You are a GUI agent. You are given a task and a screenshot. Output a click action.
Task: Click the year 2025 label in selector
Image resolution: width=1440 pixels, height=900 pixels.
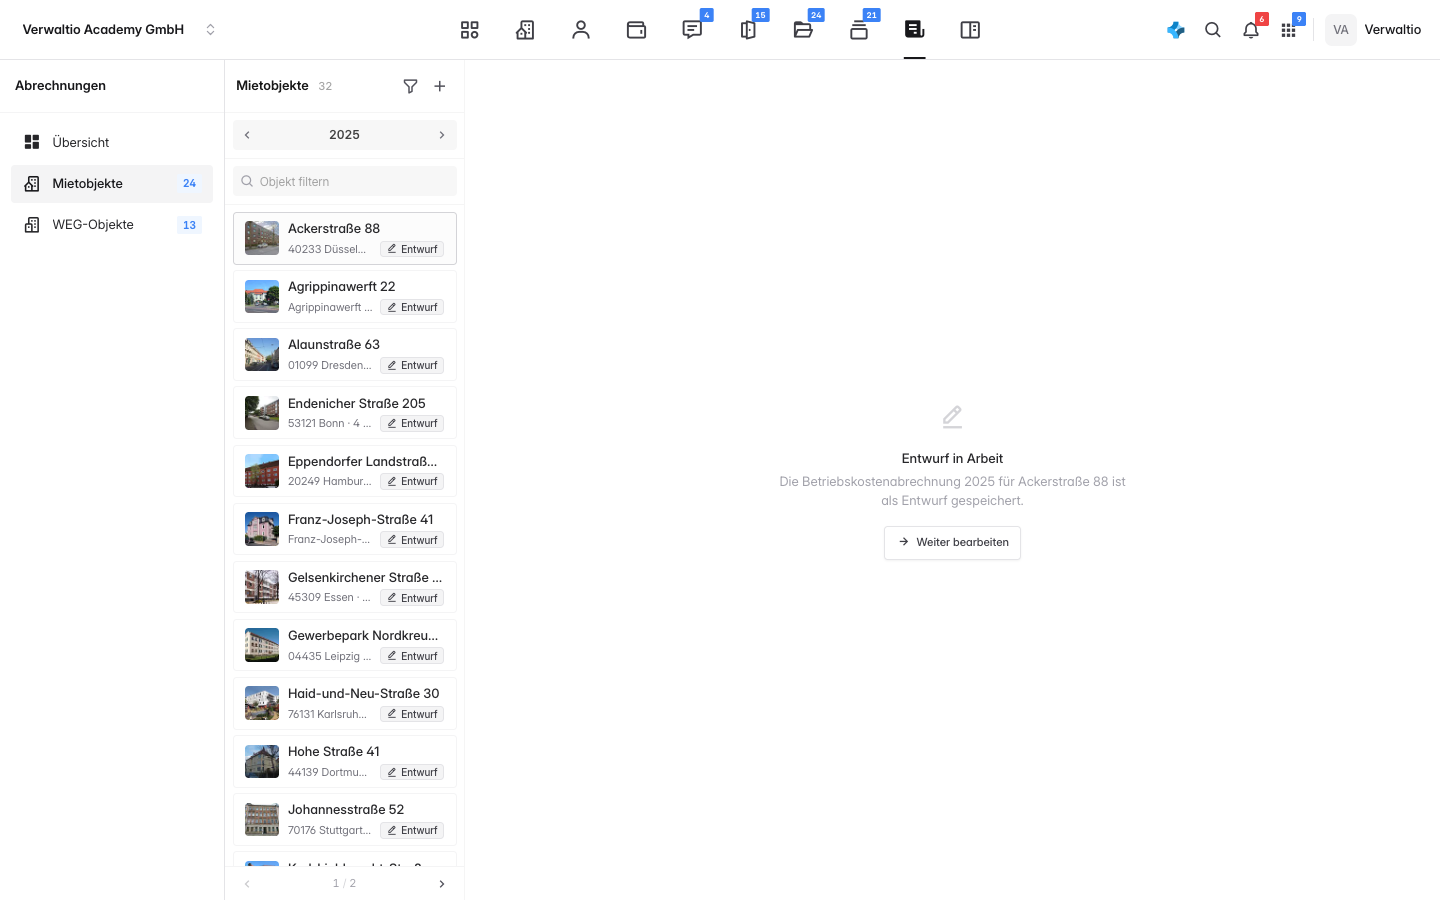[x=344, y=135]
